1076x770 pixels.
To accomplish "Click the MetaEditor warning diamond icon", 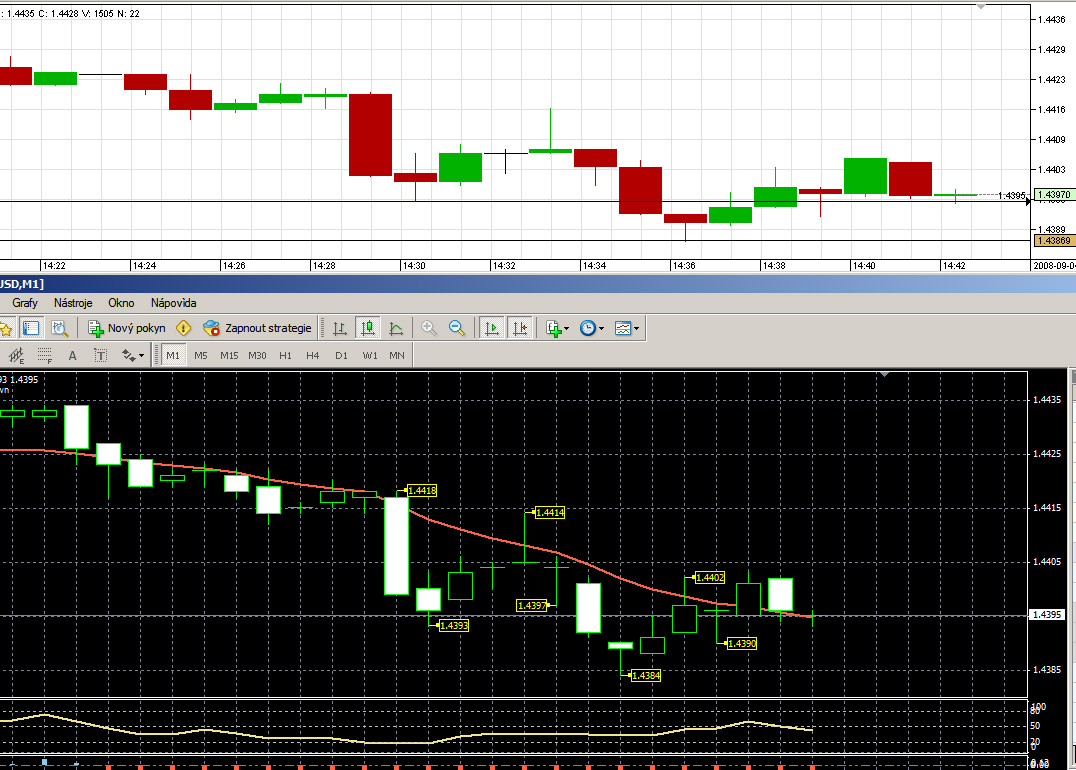I will 184,328.
